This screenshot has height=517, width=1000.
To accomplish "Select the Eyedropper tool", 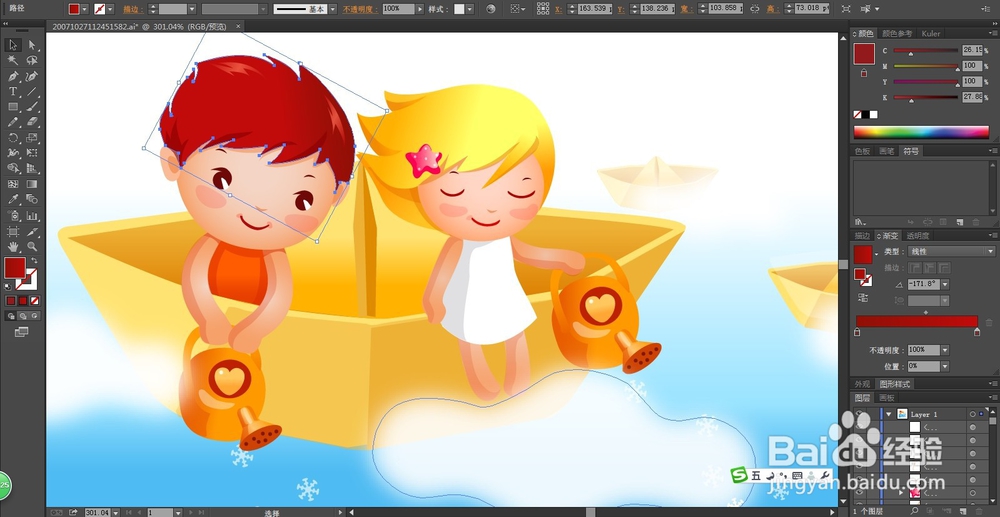I will pyautogui.click(x=13, y=200).
